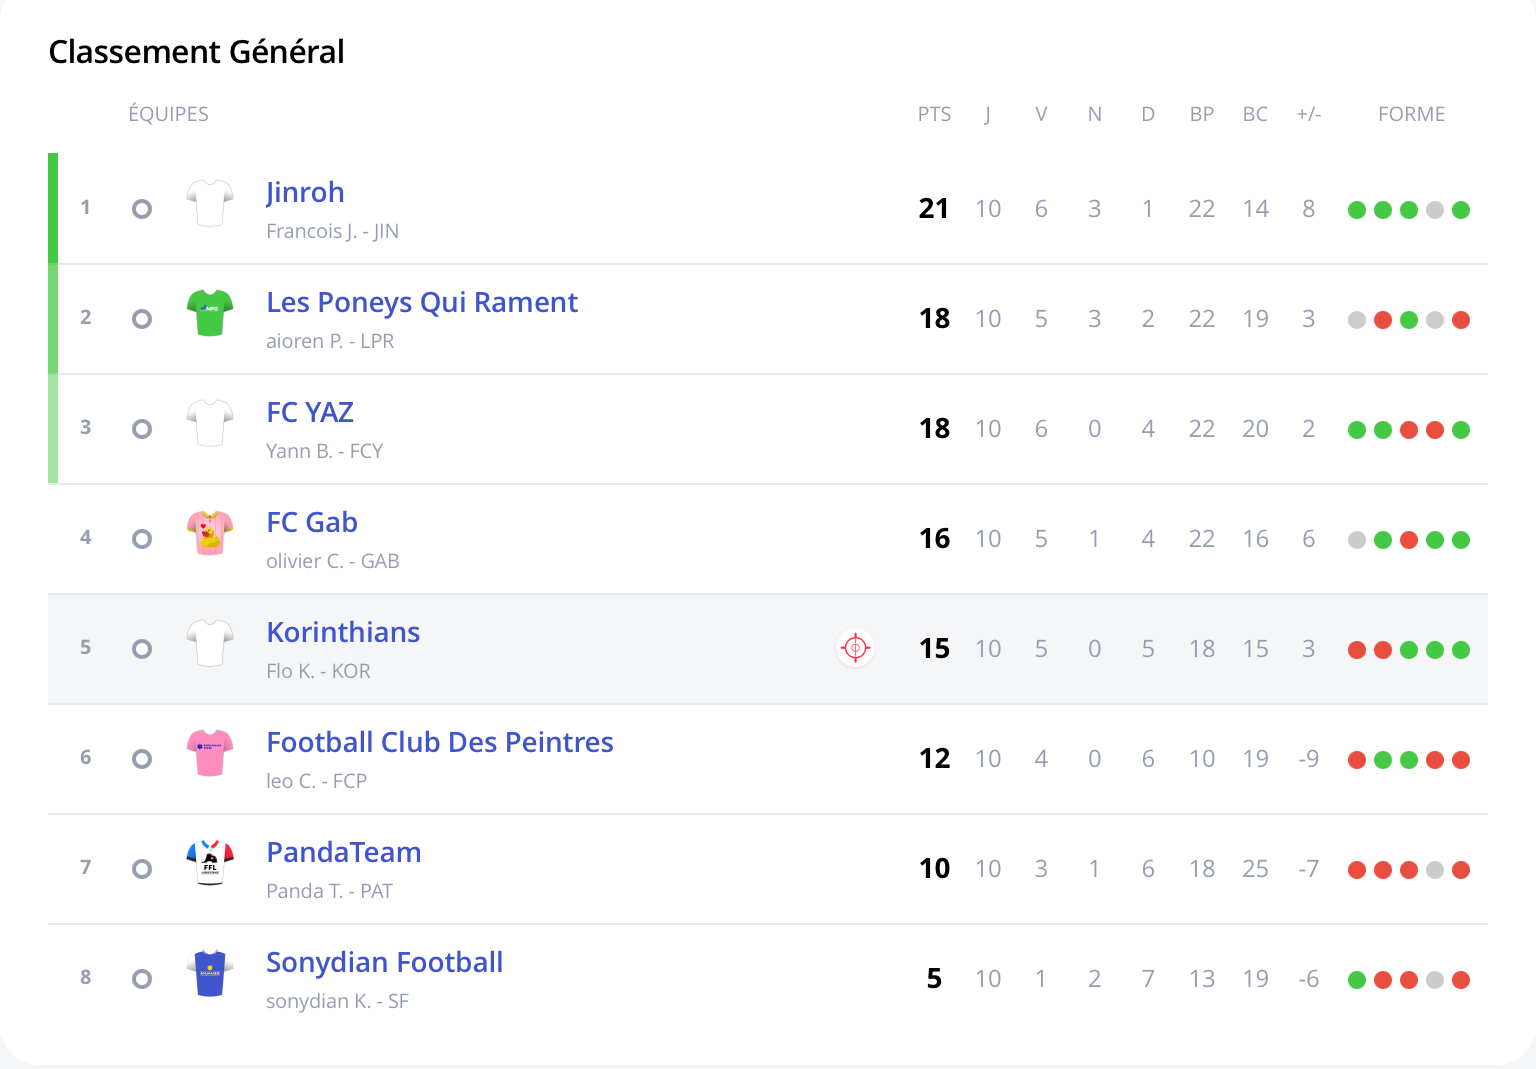Screen dimensions: 1536x1069
Task: Sort standings by the PTS column header
Action: [x=934, y=114]
